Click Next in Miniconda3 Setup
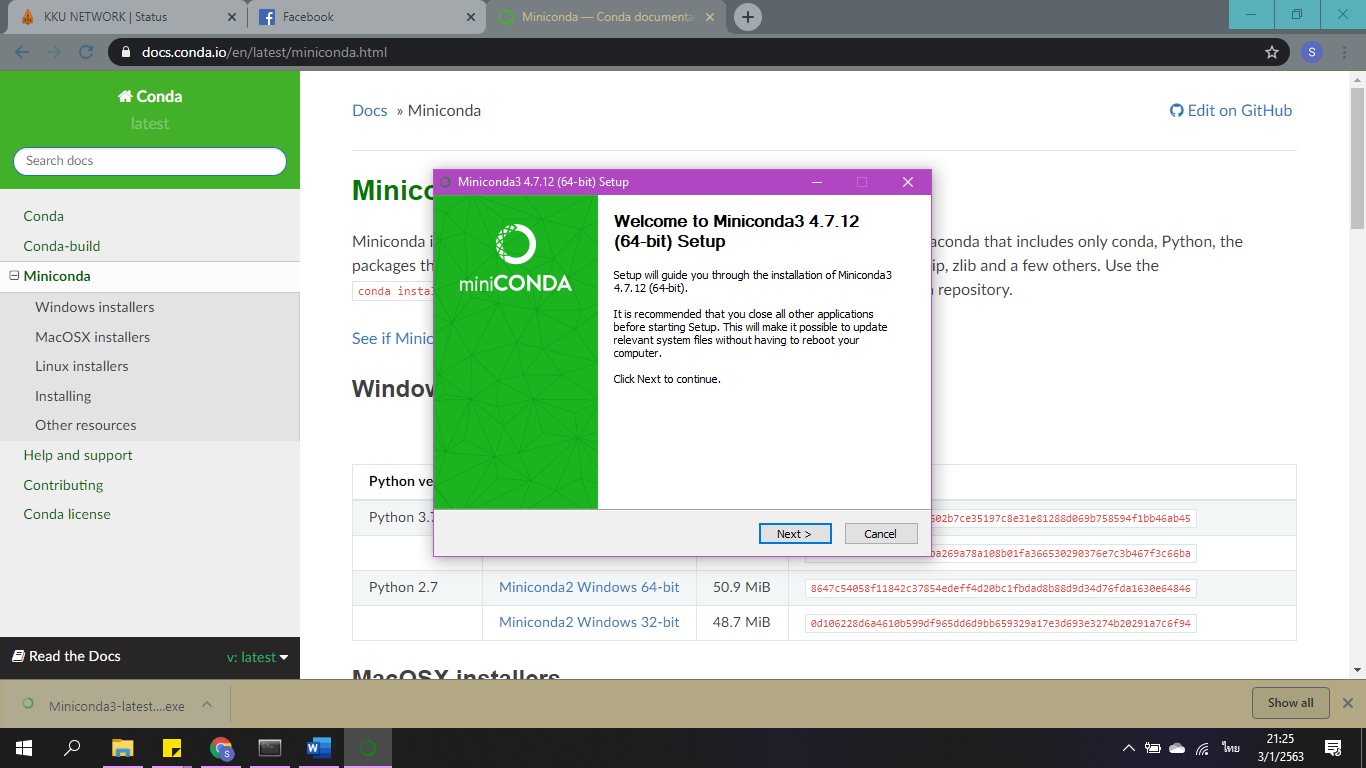This screenshot has height=768, width=1366. click(795, 534)
